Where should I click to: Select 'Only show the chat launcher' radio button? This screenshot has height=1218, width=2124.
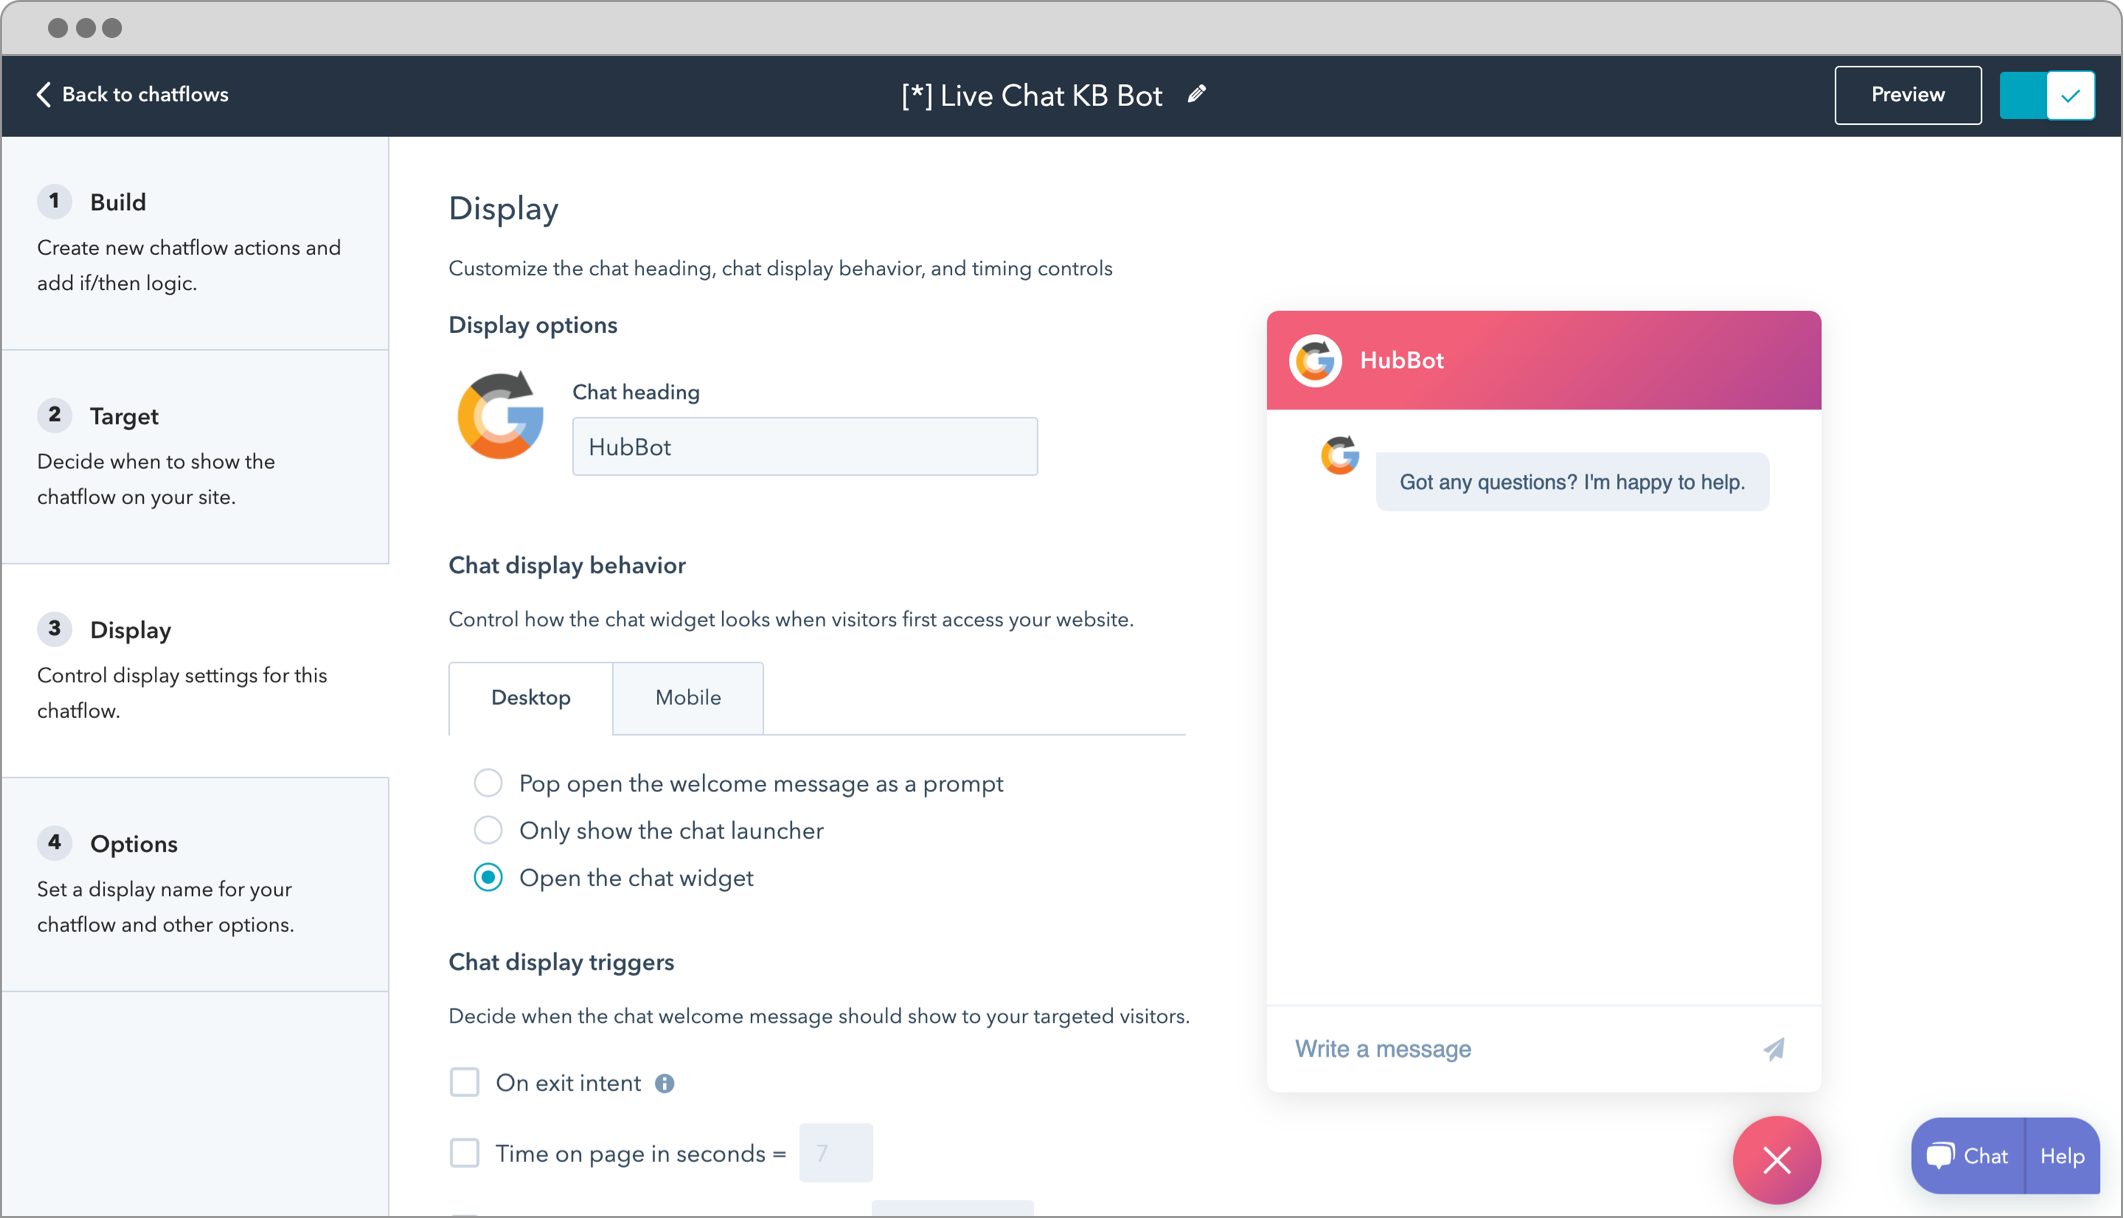(487, 830)
